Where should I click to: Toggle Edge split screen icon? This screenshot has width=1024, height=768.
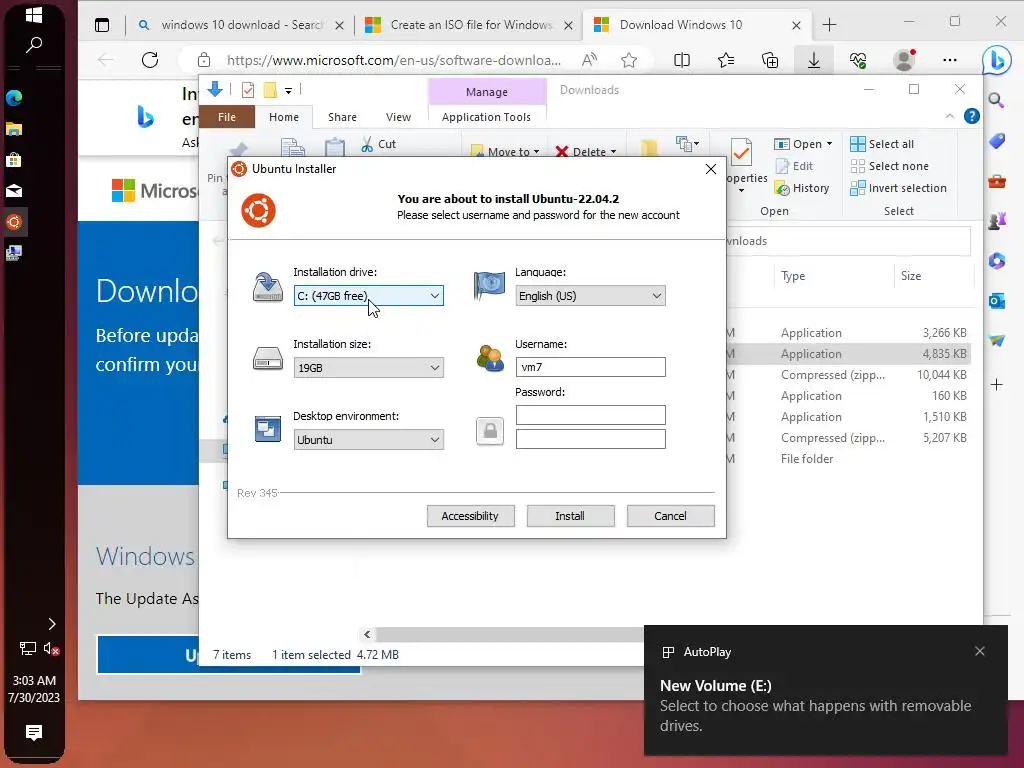point(682,60)
